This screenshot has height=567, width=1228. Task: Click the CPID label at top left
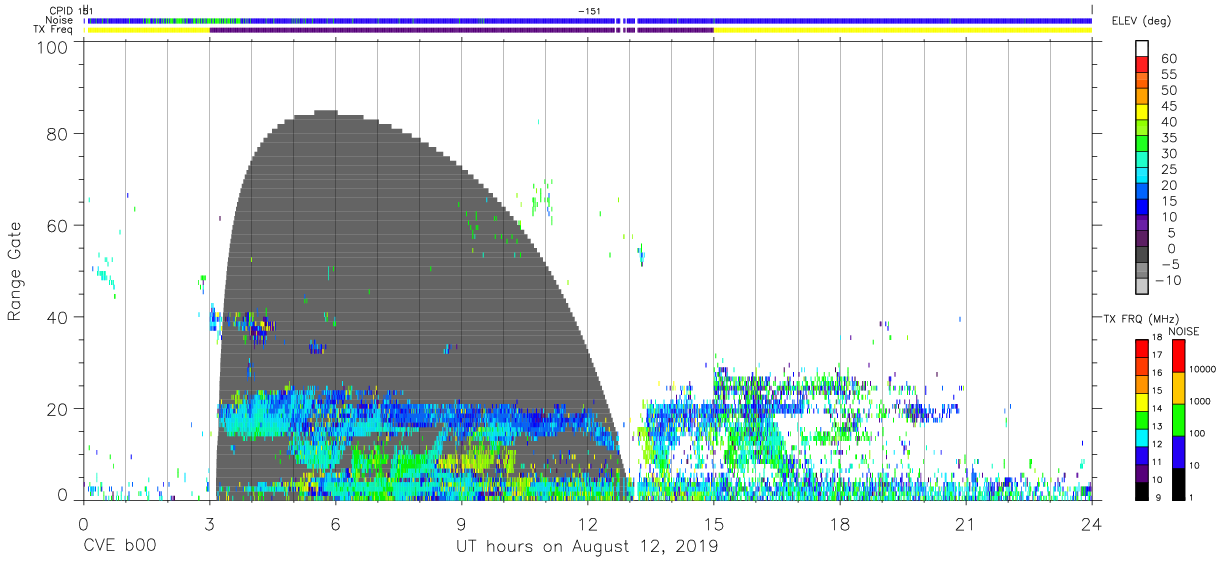pyautogui.click(x=61, y=10)
